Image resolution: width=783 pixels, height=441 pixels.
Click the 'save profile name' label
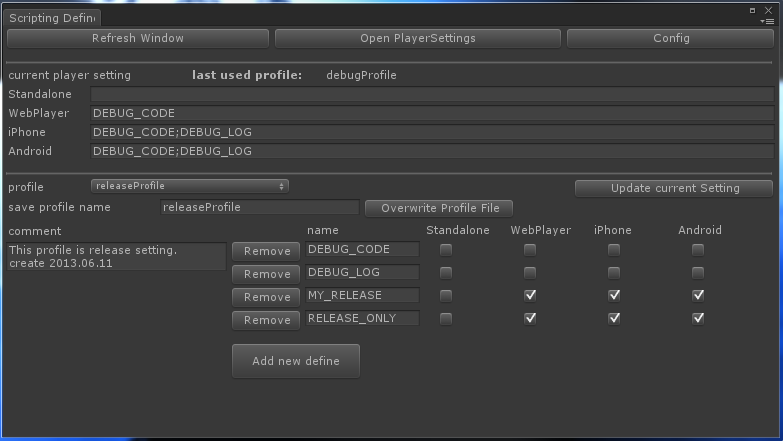(59, 207)
